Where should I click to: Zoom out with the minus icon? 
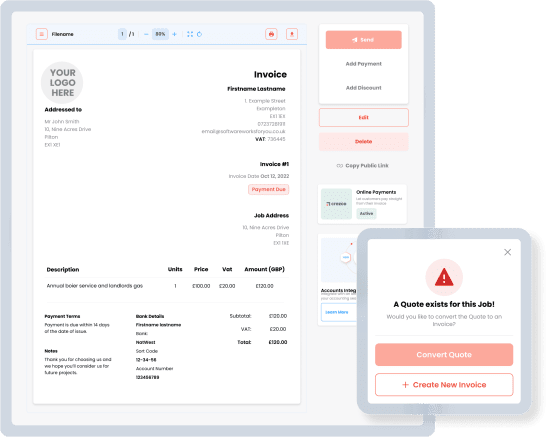(146, 34)
